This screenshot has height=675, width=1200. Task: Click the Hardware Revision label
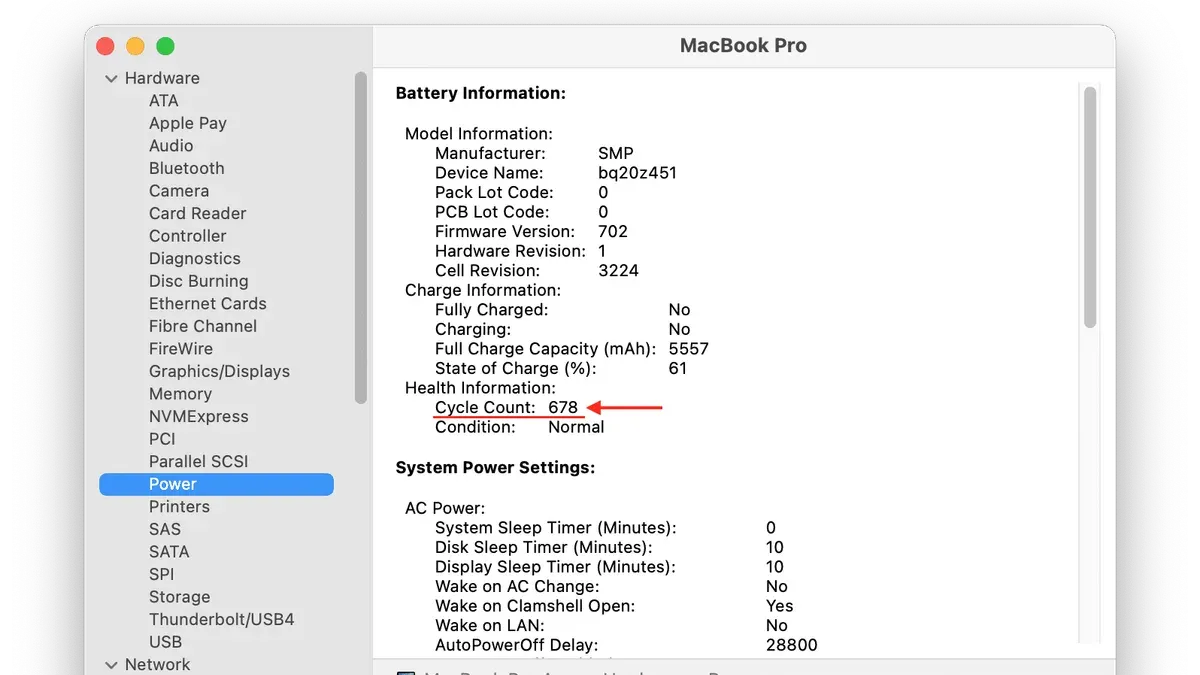[511, 251]
